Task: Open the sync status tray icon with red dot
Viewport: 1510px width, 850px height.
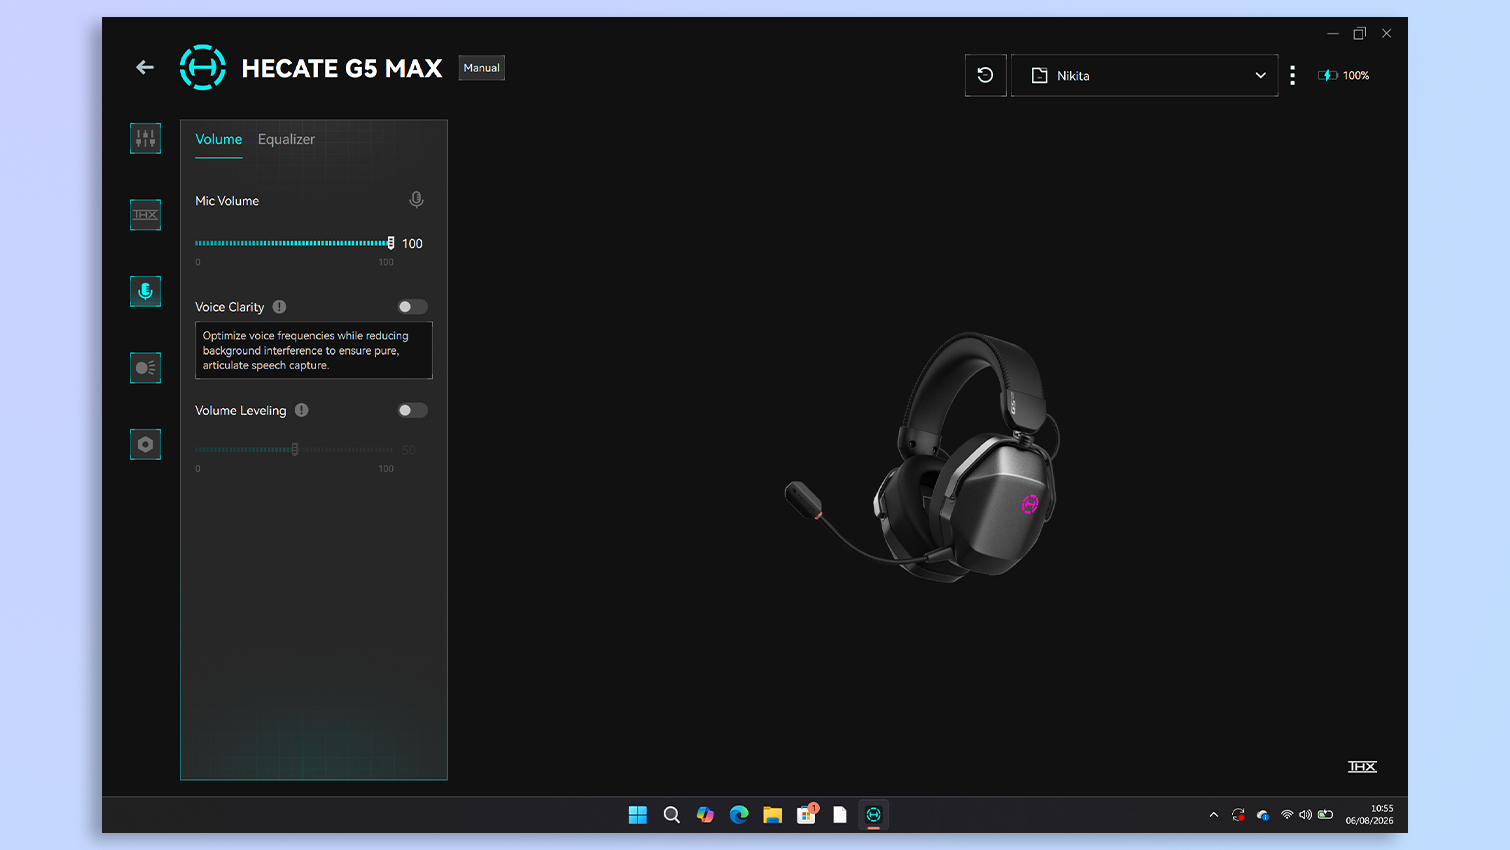Action: click(1238, 815)
